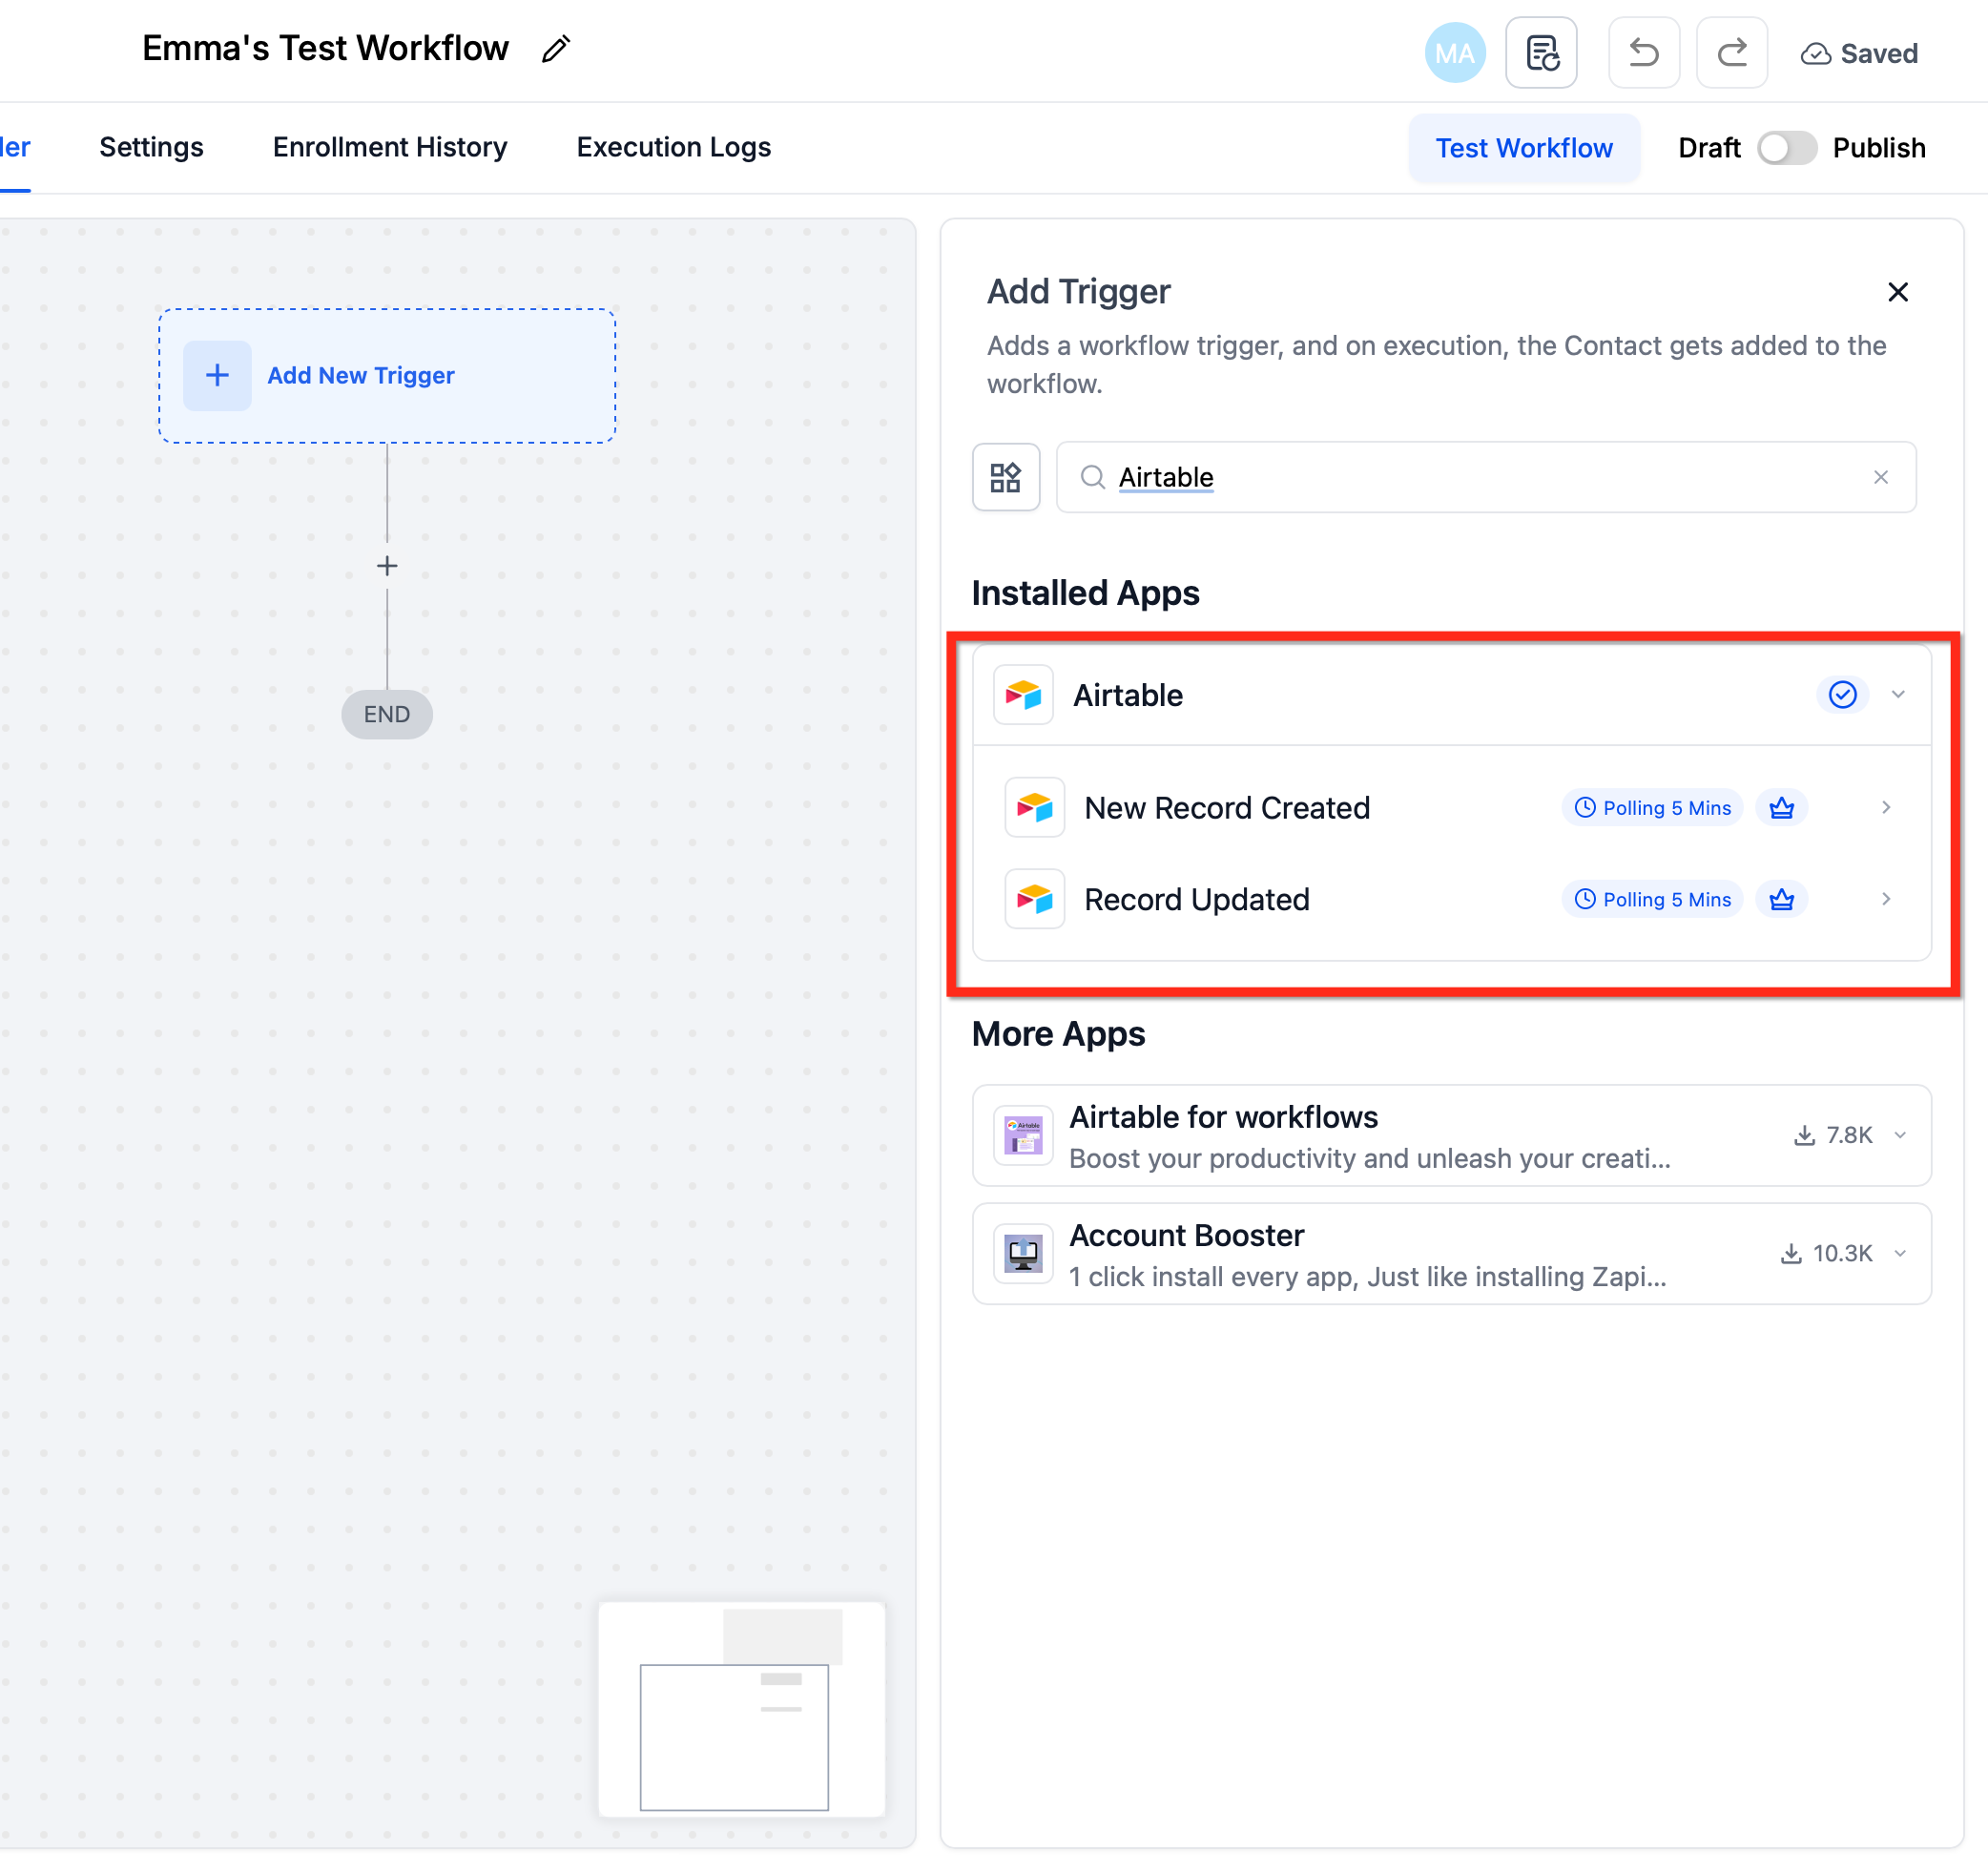Open the Execution Logs tab
This screenshot has height=1872, width=1988.
[673, 147]
